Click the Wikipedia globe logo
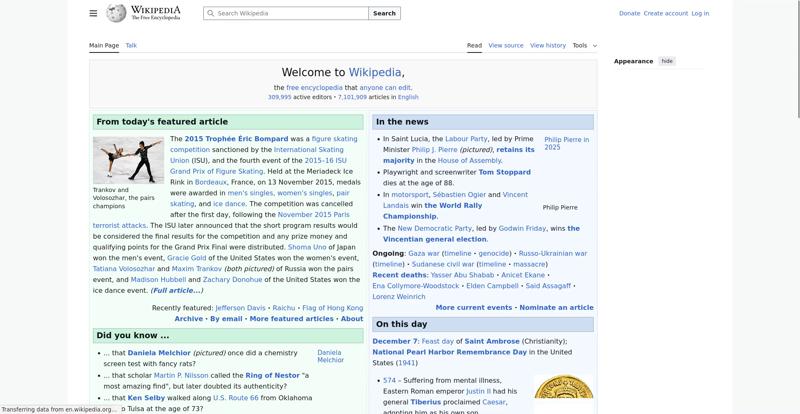Screen dimensions: 800x414 pos(117,13)
